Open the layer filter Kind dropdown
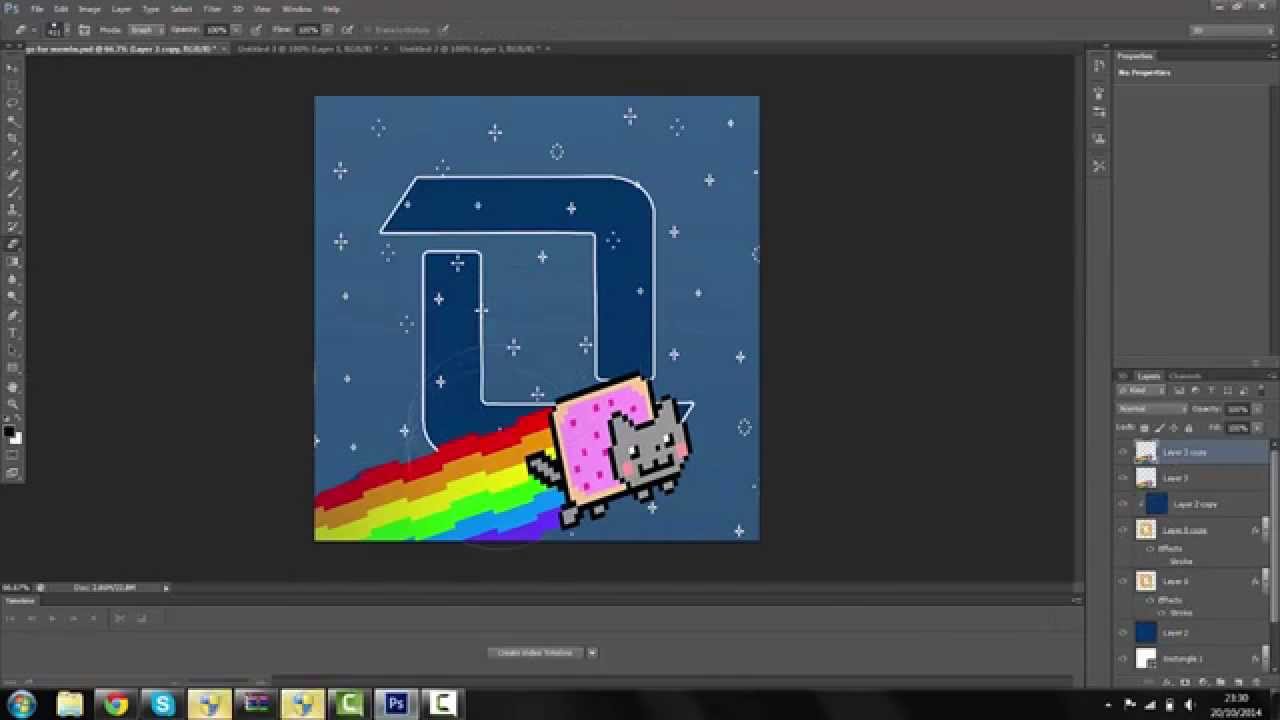1280x720 pixels. (x=1143, y=390)
